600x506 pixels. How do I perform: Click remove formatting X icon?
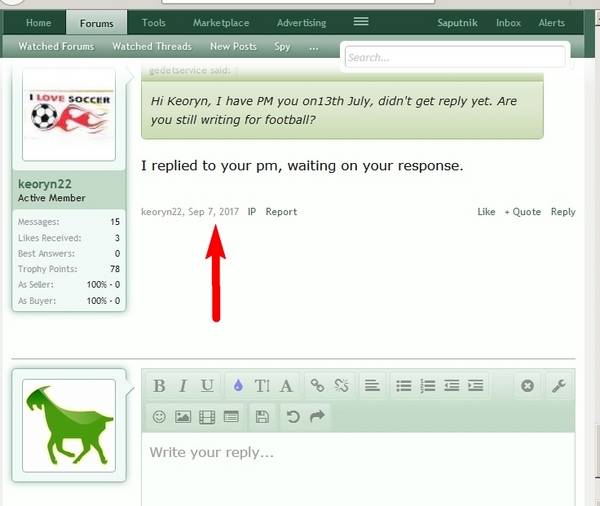click(527, 385)
